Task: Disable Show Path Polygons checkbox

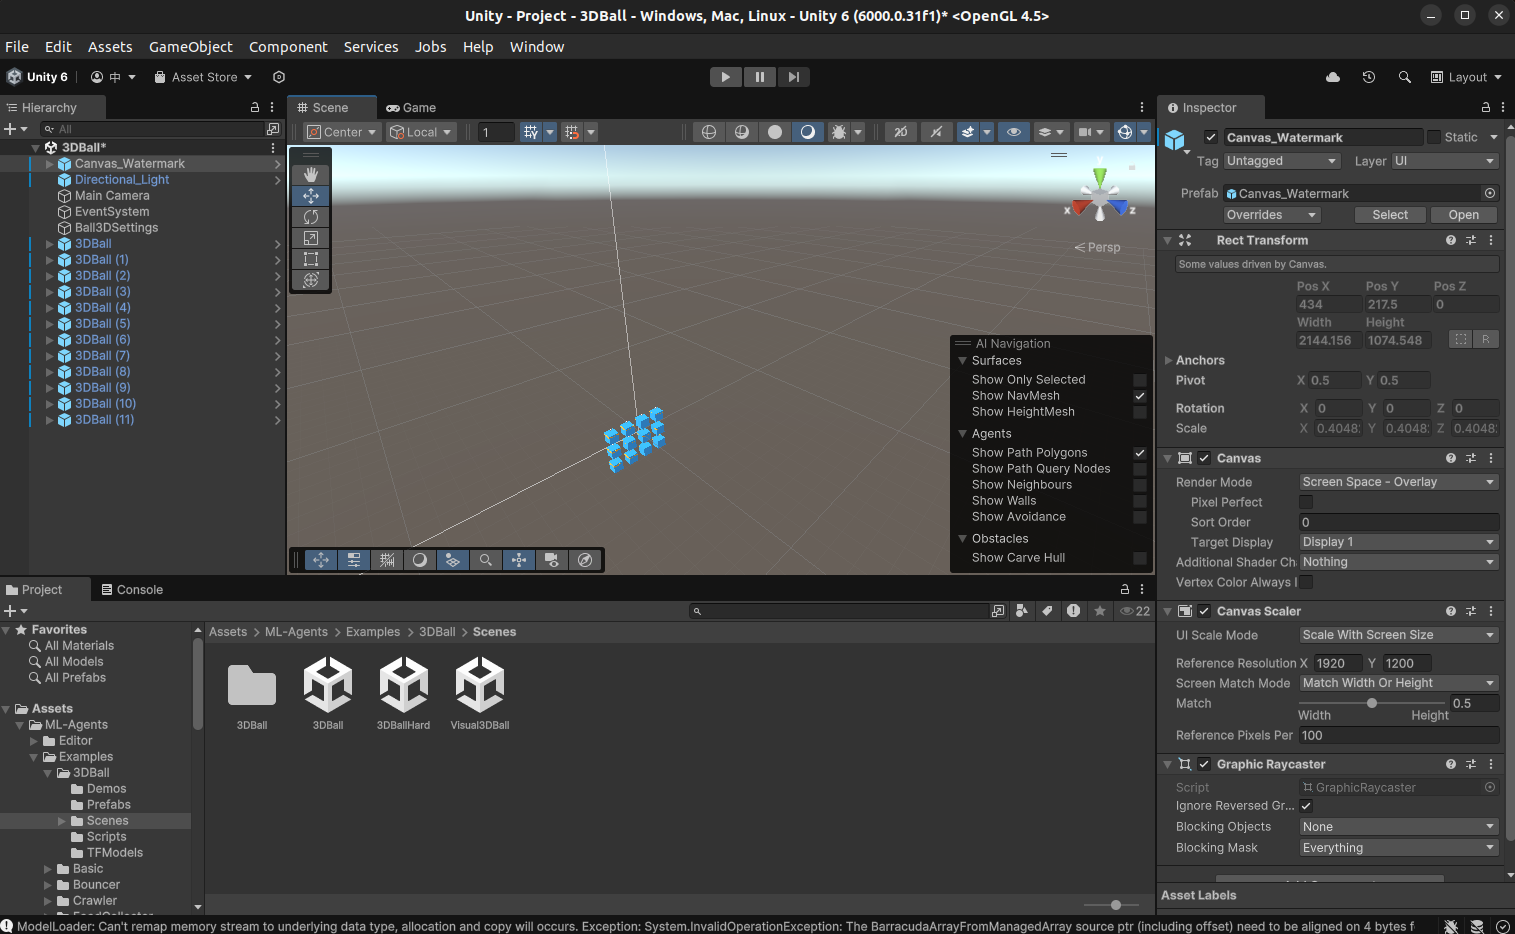Action: click(x=1140, y=453)
